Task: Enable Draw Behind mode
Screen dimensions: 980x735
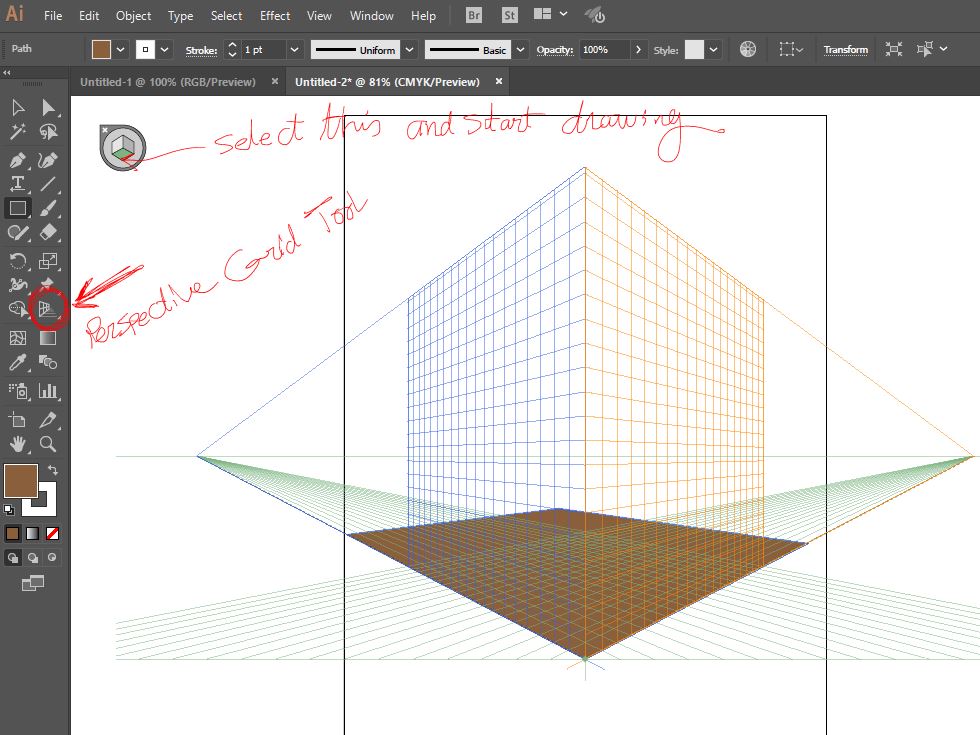Action: click(x=33, y=557)
